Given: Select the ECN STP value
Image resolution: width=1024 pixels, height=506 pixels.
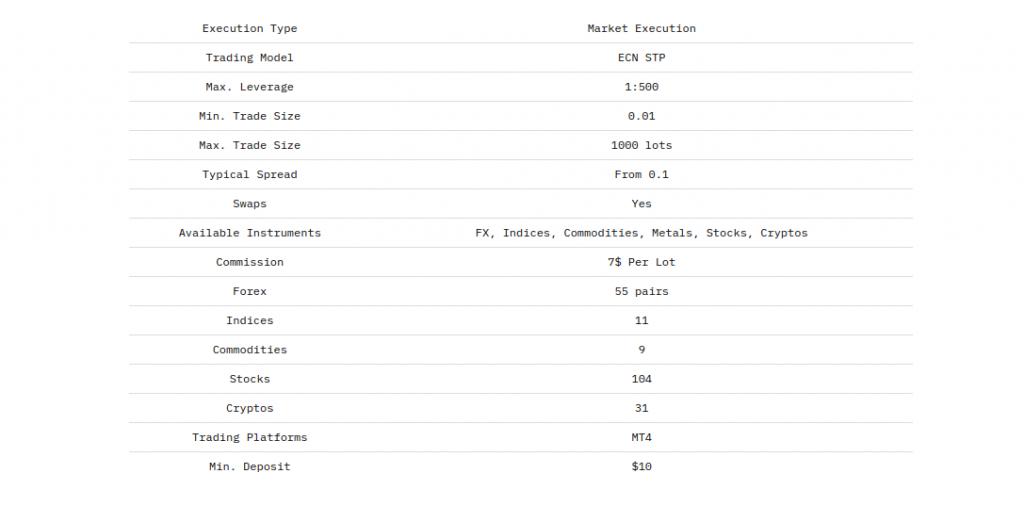Looking at the screenshot, I should coord(641,57).
